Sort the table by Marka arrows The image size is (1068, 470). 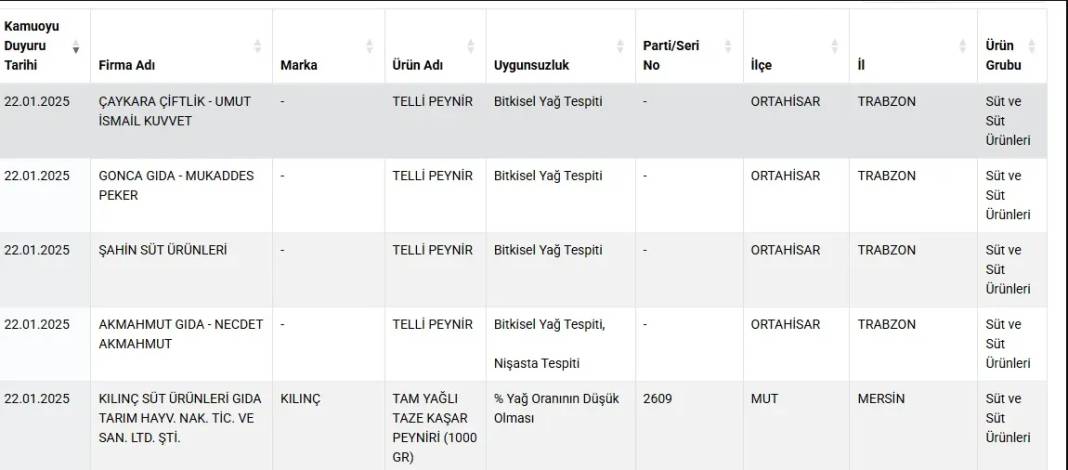tap(369, 46)
